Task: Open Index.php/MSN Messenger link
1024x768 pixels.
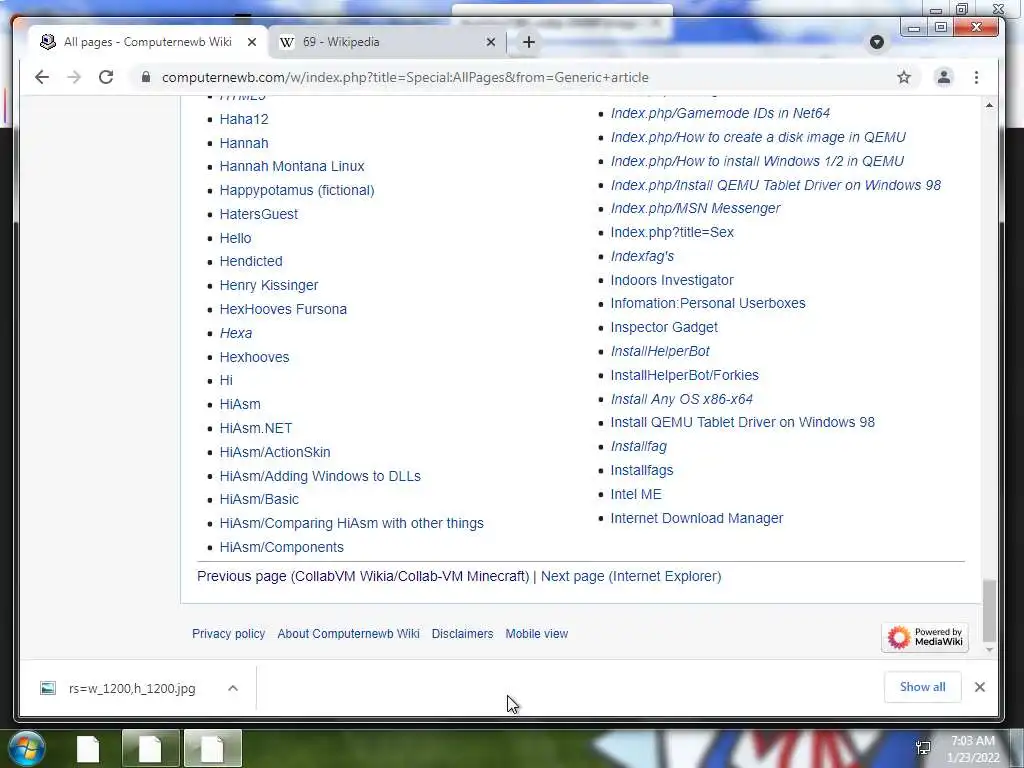Action: (x=696, y=208)
